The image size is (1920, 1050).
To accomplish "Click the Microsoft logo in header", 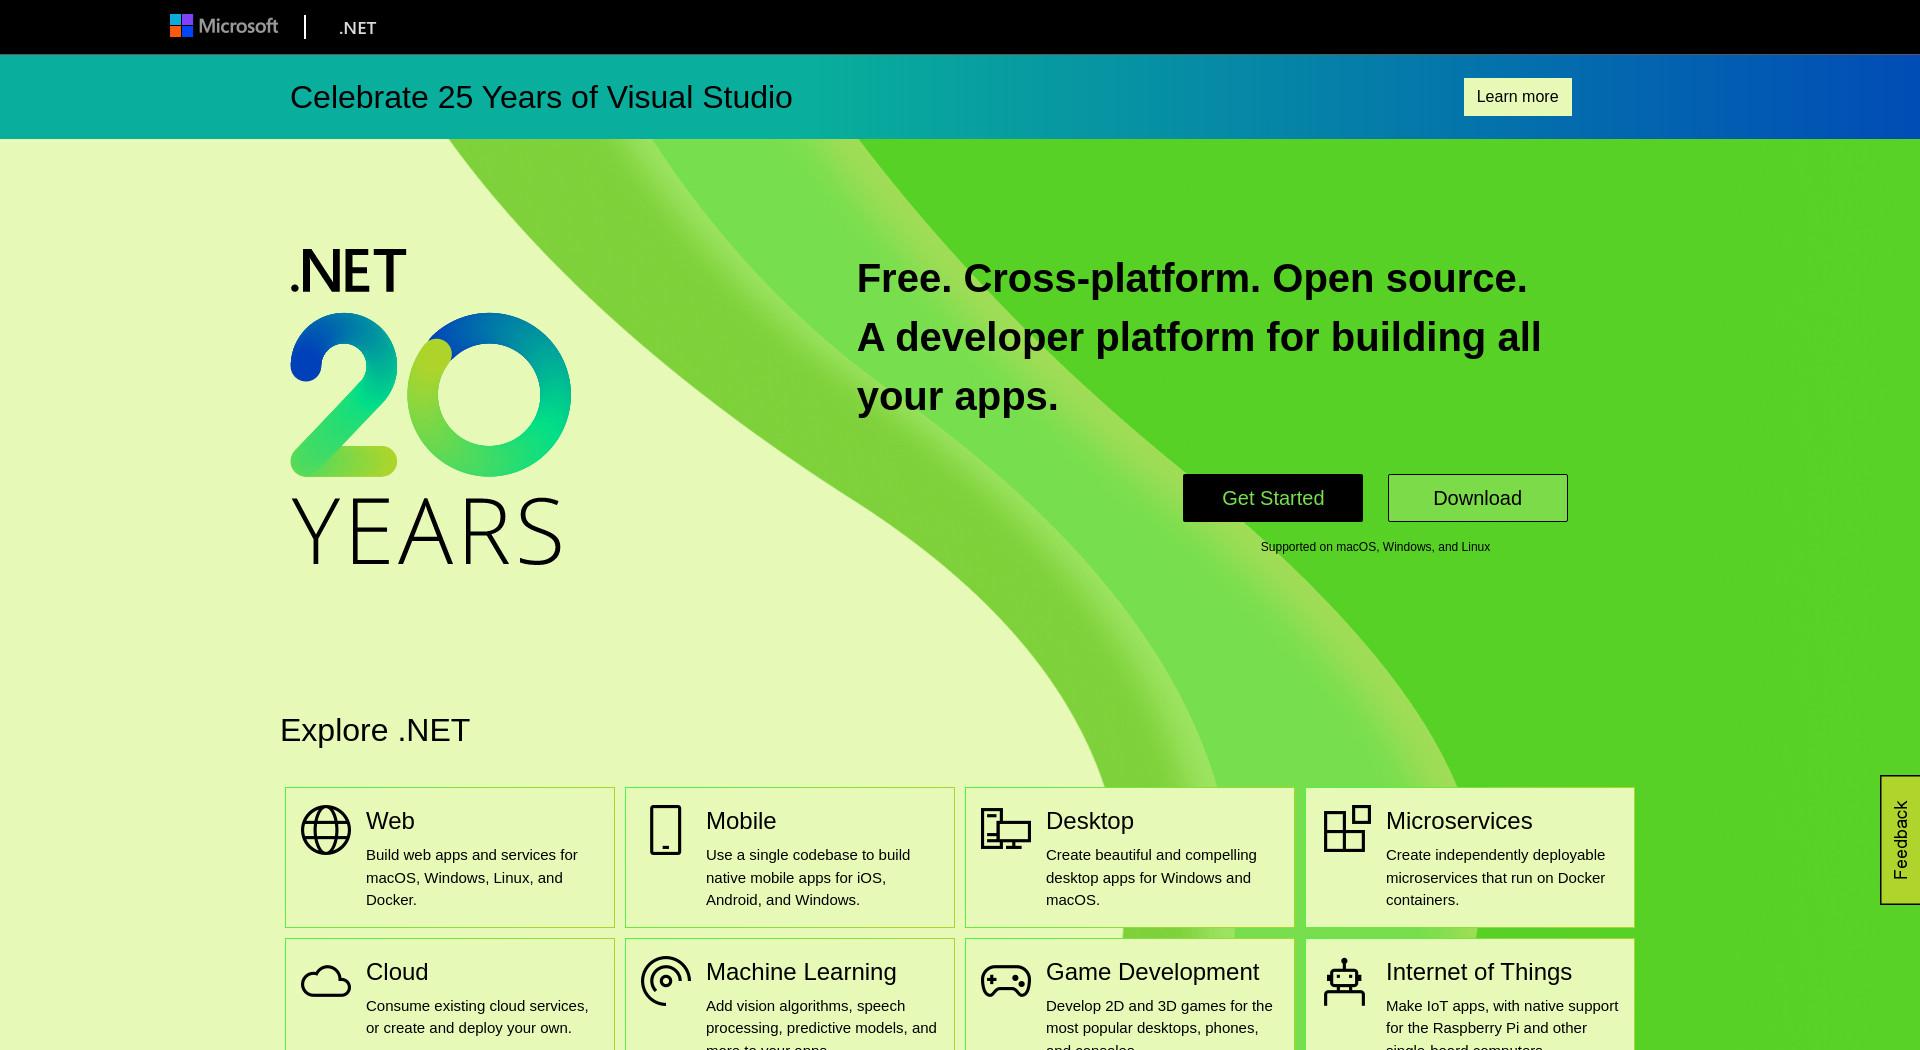I will [224, 26].
